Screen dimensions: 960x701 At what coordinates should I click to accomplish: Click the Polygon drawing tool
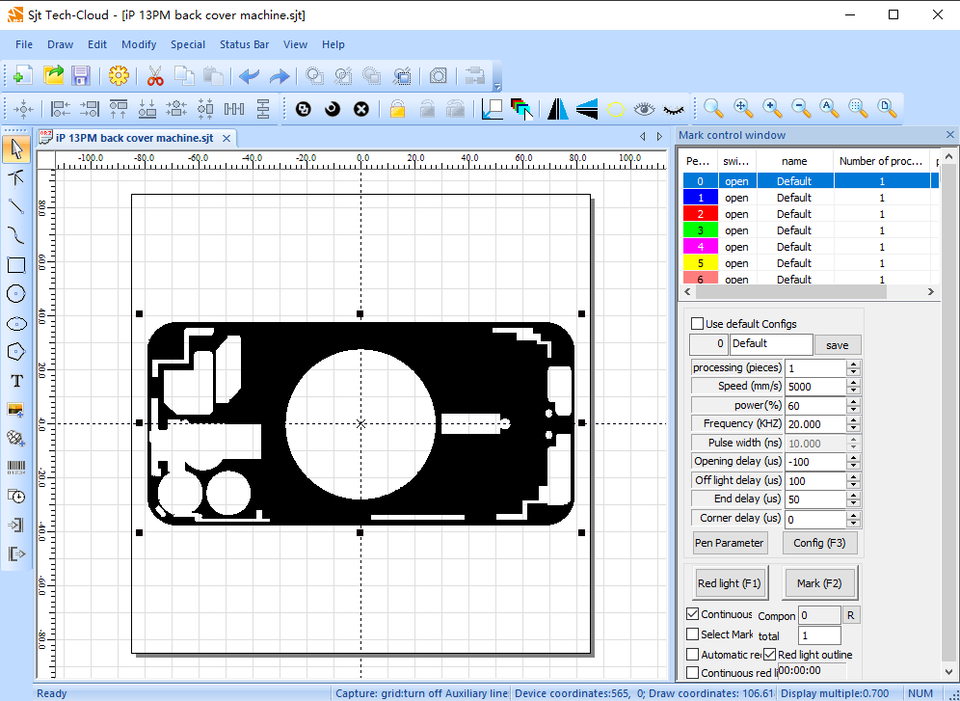point(16,352)
